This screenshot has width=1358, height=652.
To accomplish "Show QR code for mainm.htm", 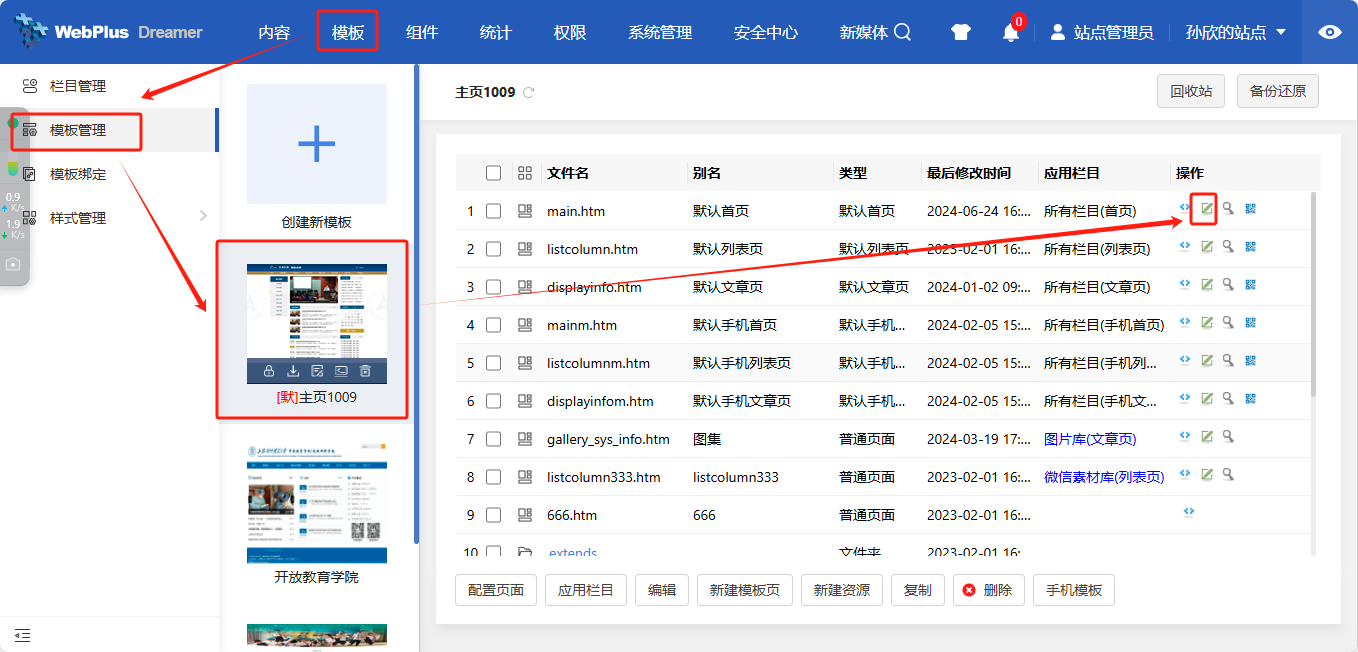I will coord(1250,323).
